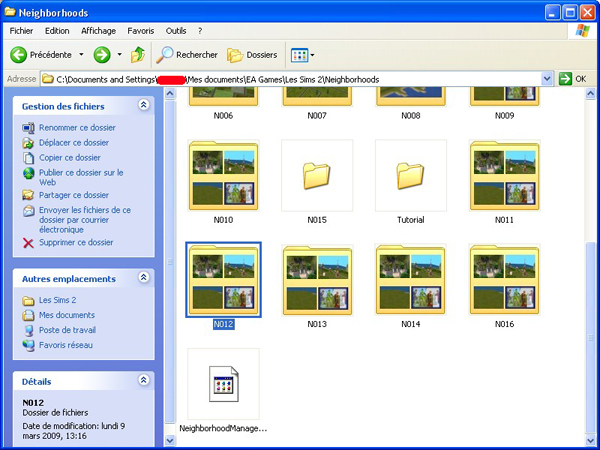
Task: Open the Edition menu
Action: (57, 31)
